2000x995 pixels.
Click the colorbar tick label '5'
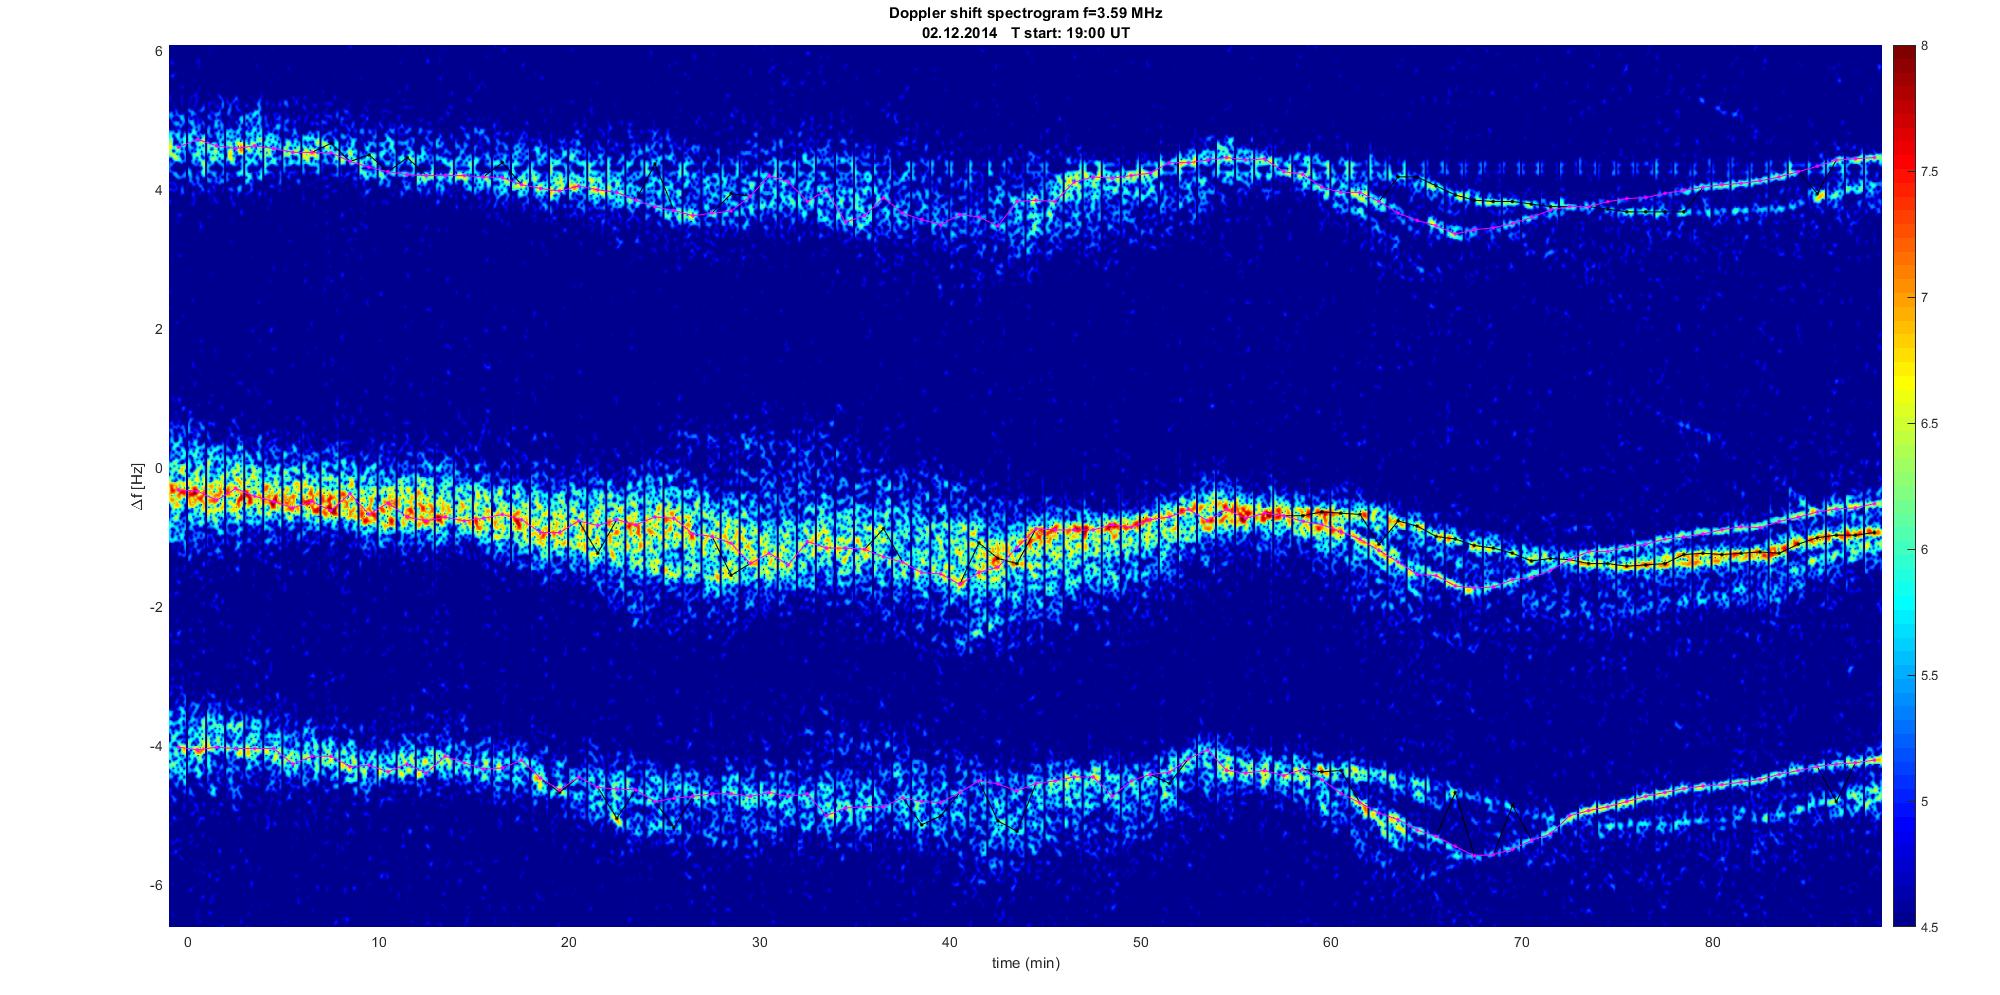pos(1924,802)
